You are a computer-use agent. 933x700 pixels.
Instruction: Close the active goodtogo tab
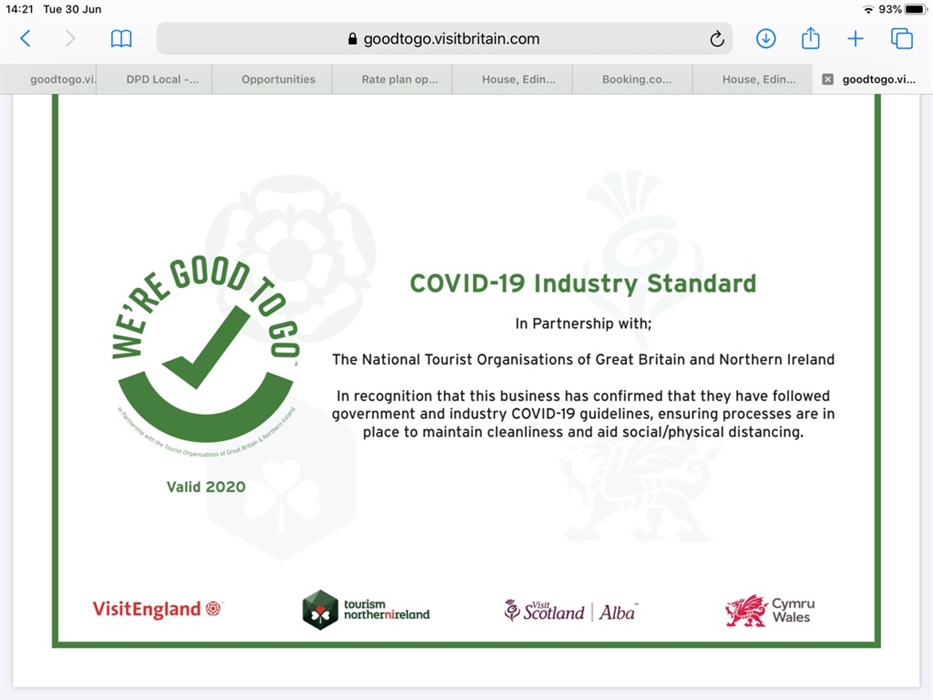(x=827, y=80)
